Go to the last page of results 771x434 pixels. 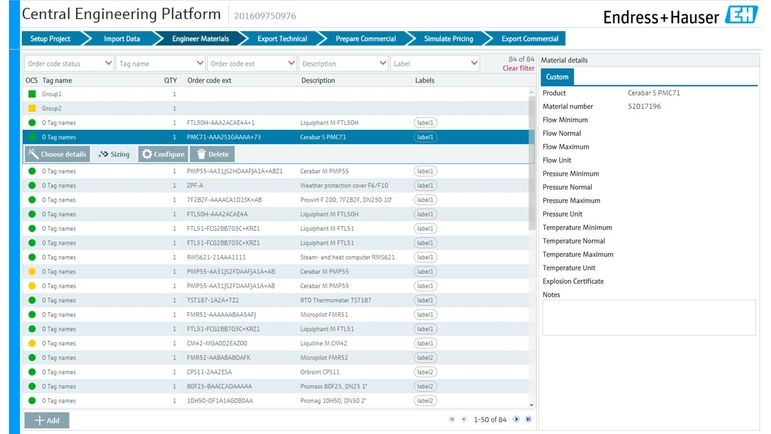(528, 419)
